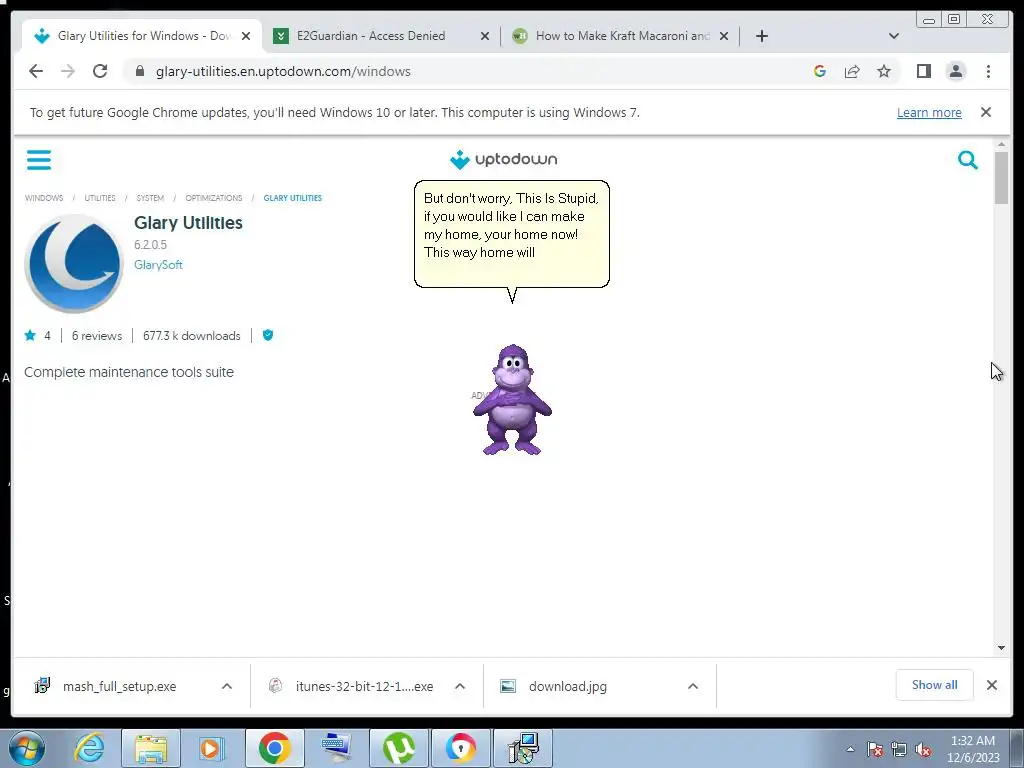1024x768 pixels.
Task: Close the Glary Utilities tab
Action: 246,36
